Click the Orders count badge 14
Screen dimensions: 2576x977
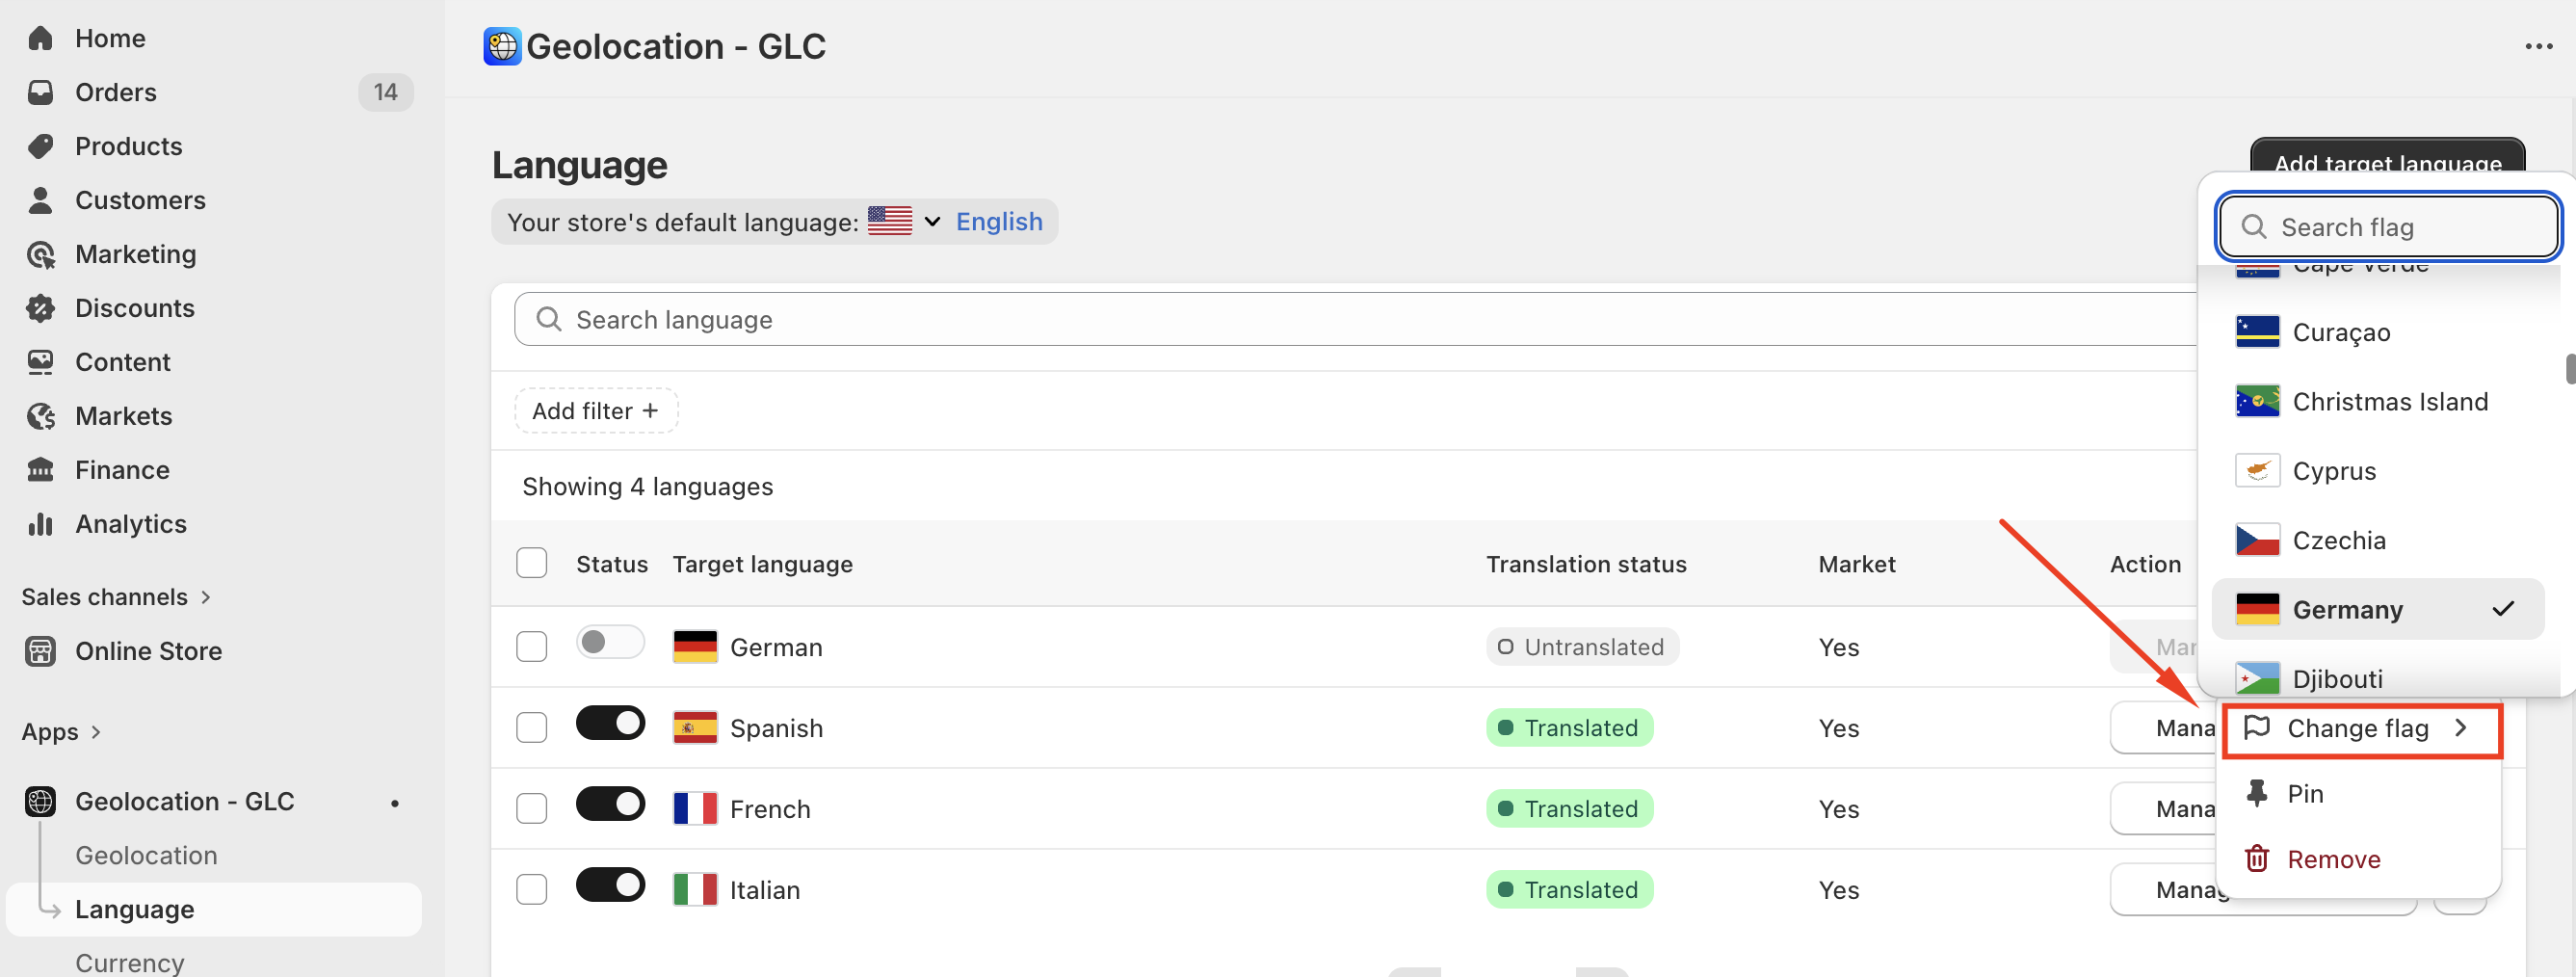(385, 92)
